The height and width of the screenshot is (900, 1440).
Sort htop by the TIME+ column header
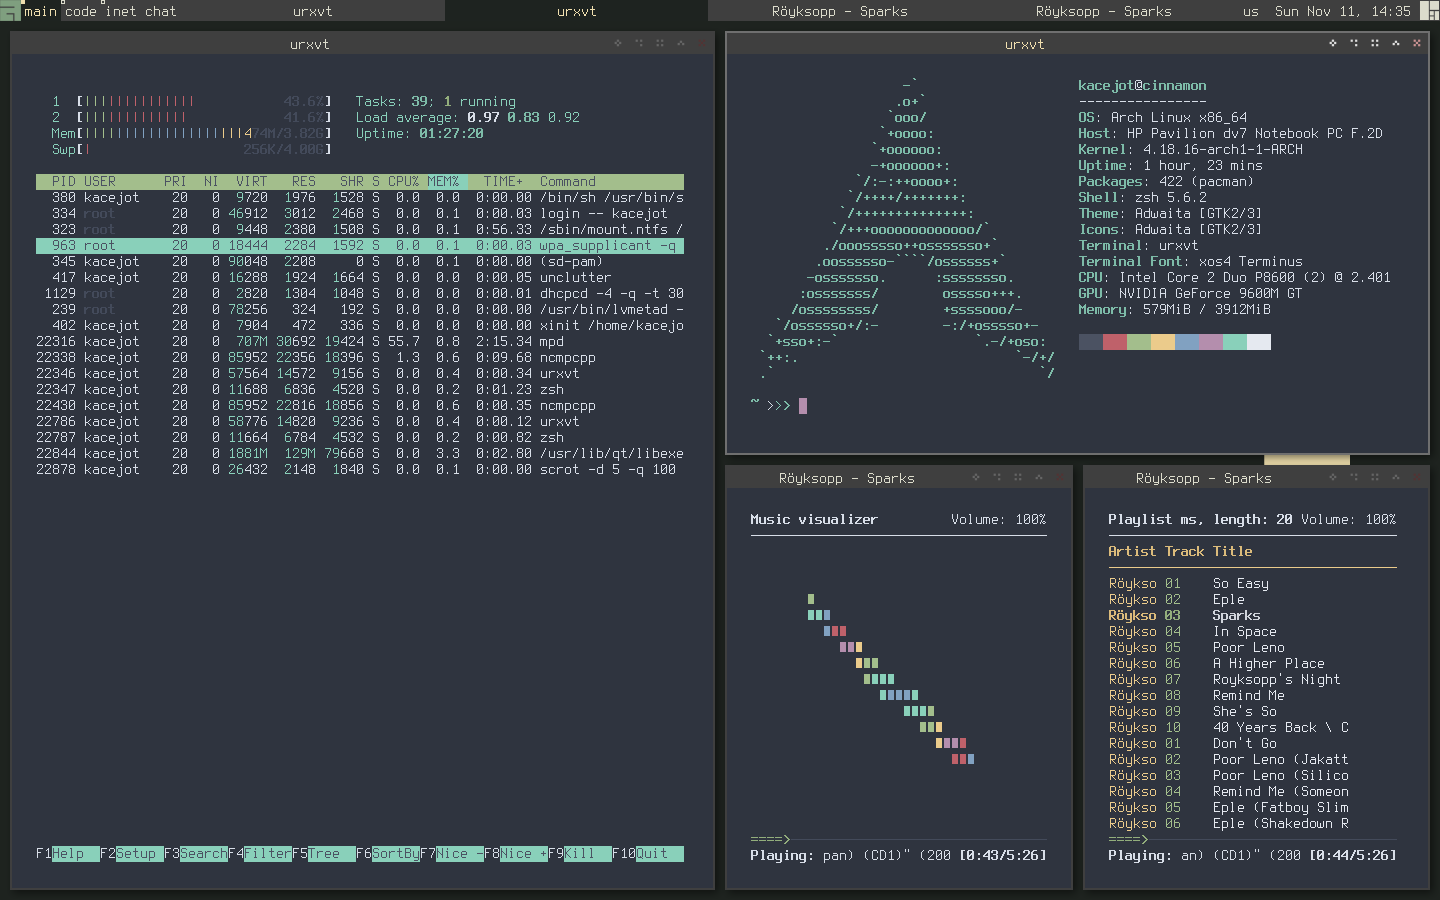[x=503, y=181]
